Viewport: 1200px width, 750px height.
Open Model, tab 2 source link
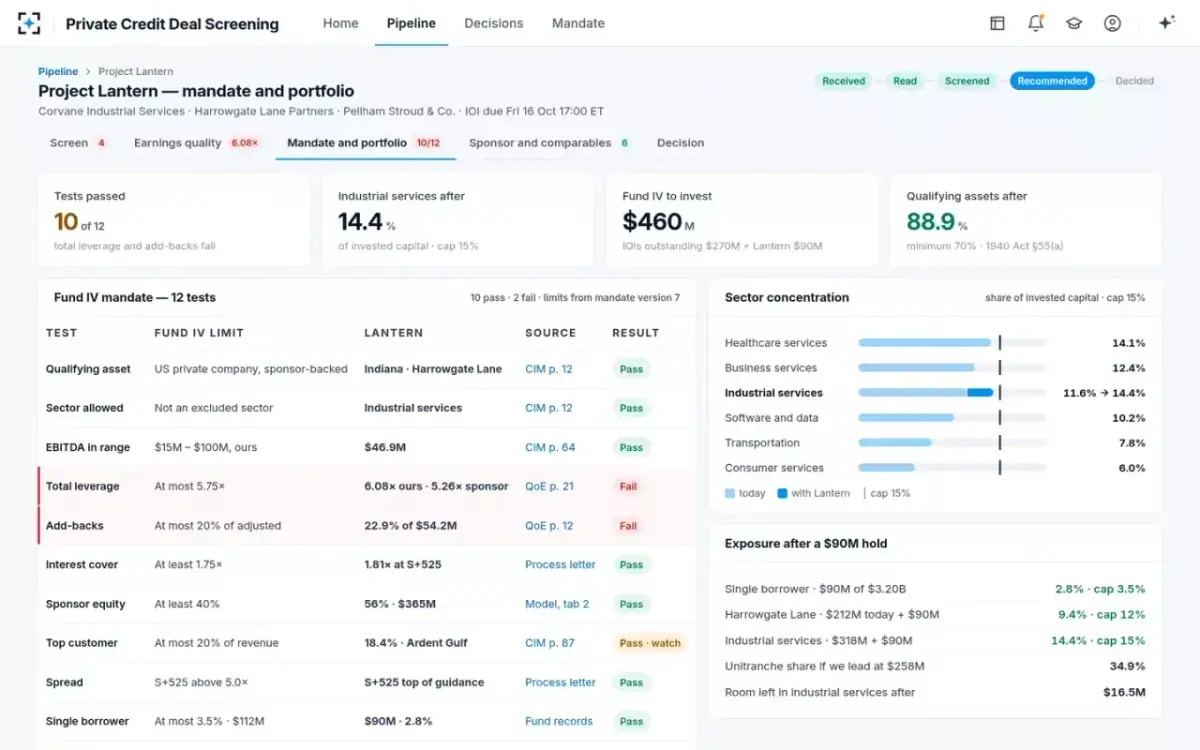click(557, 604)
